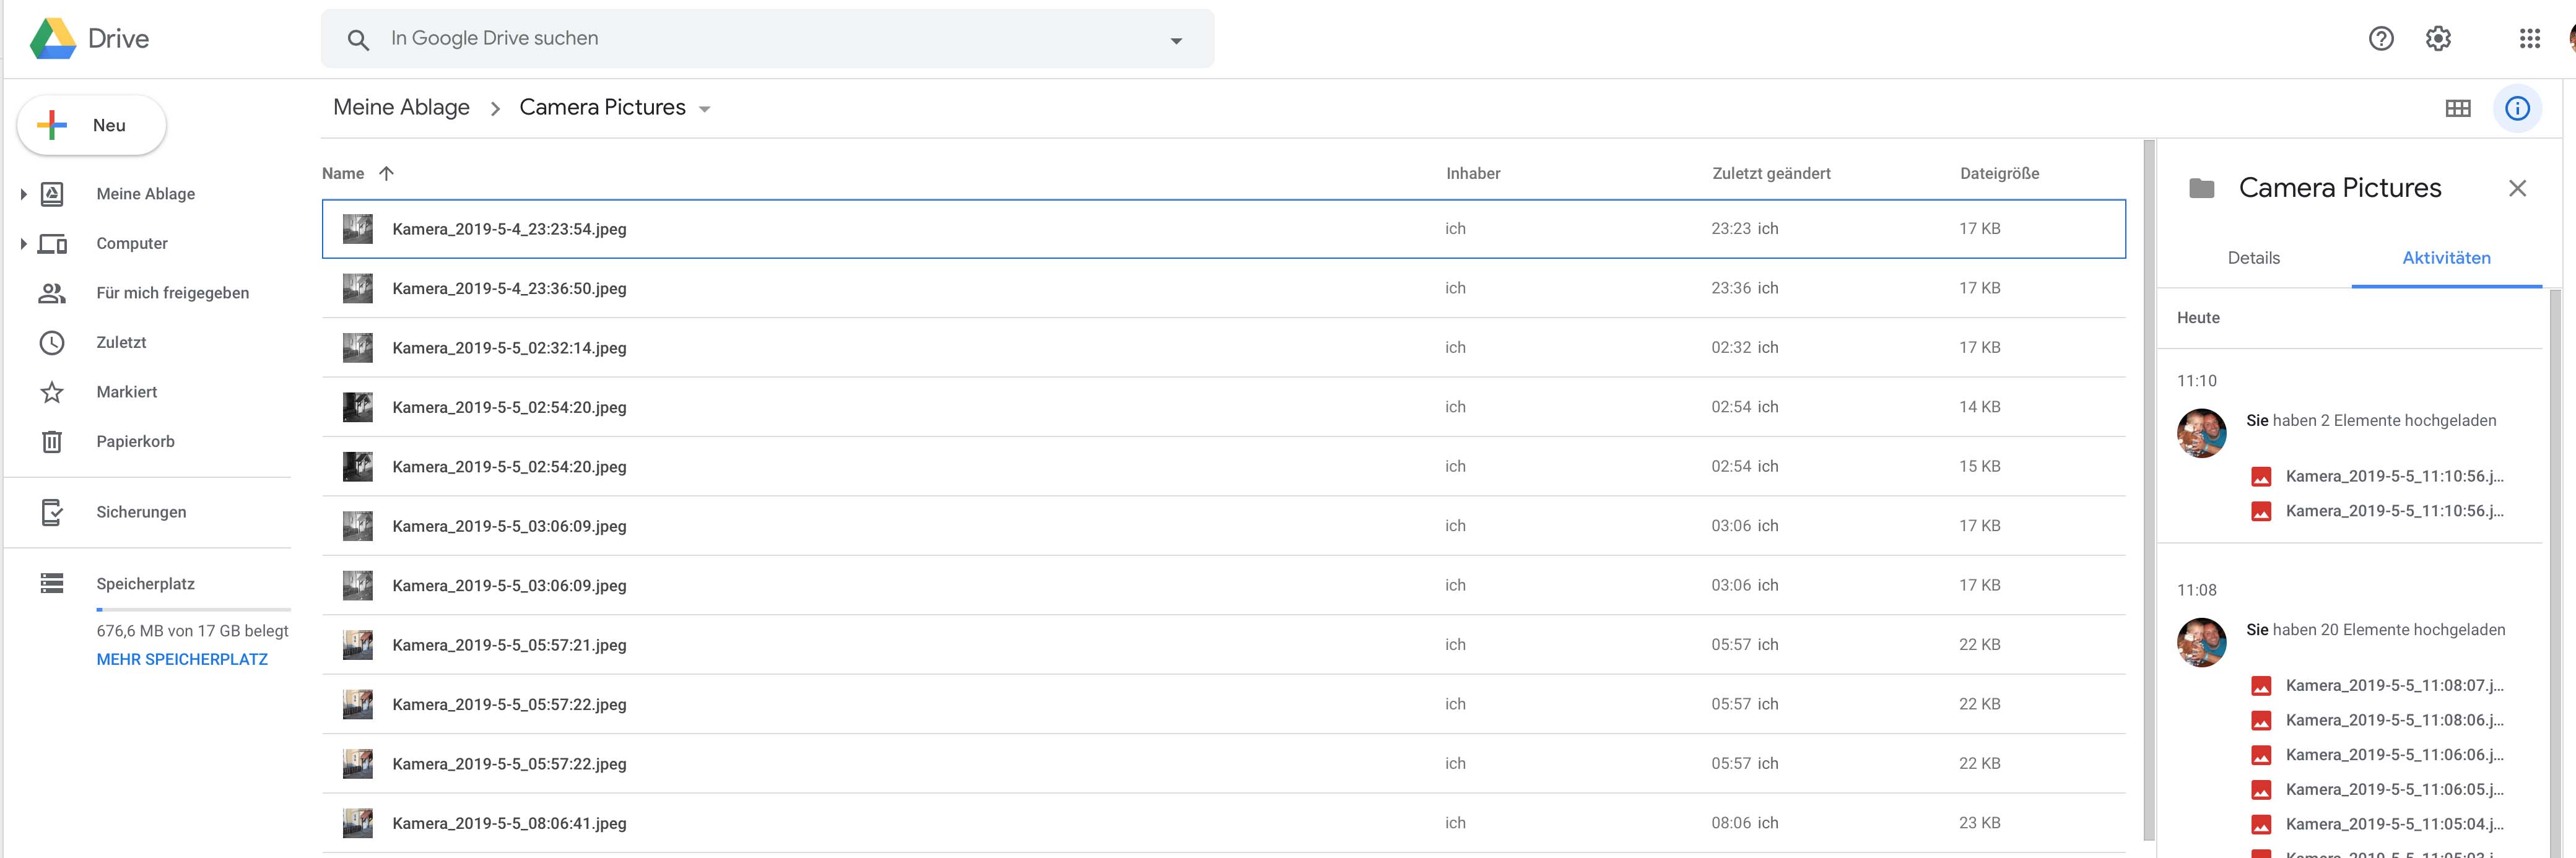Toggle sort direction arrow beside Name
This screenshot has width=2576, height=858.
[387, 173]
